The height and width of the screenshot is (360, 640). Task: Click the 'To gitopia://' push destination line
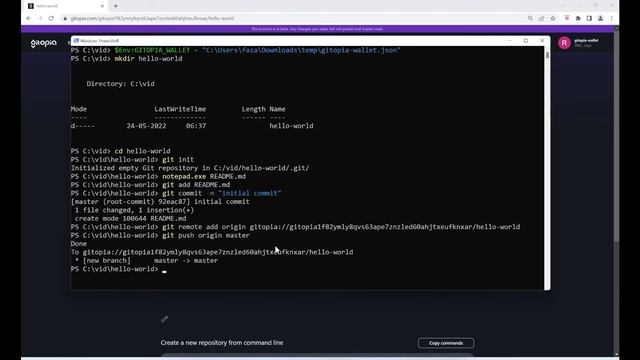212,252
